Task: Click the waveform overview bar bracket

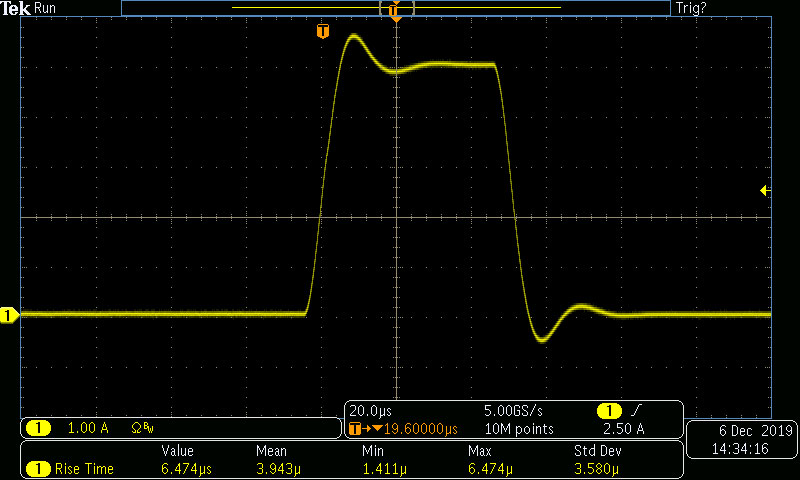Action: pos(396,8)
